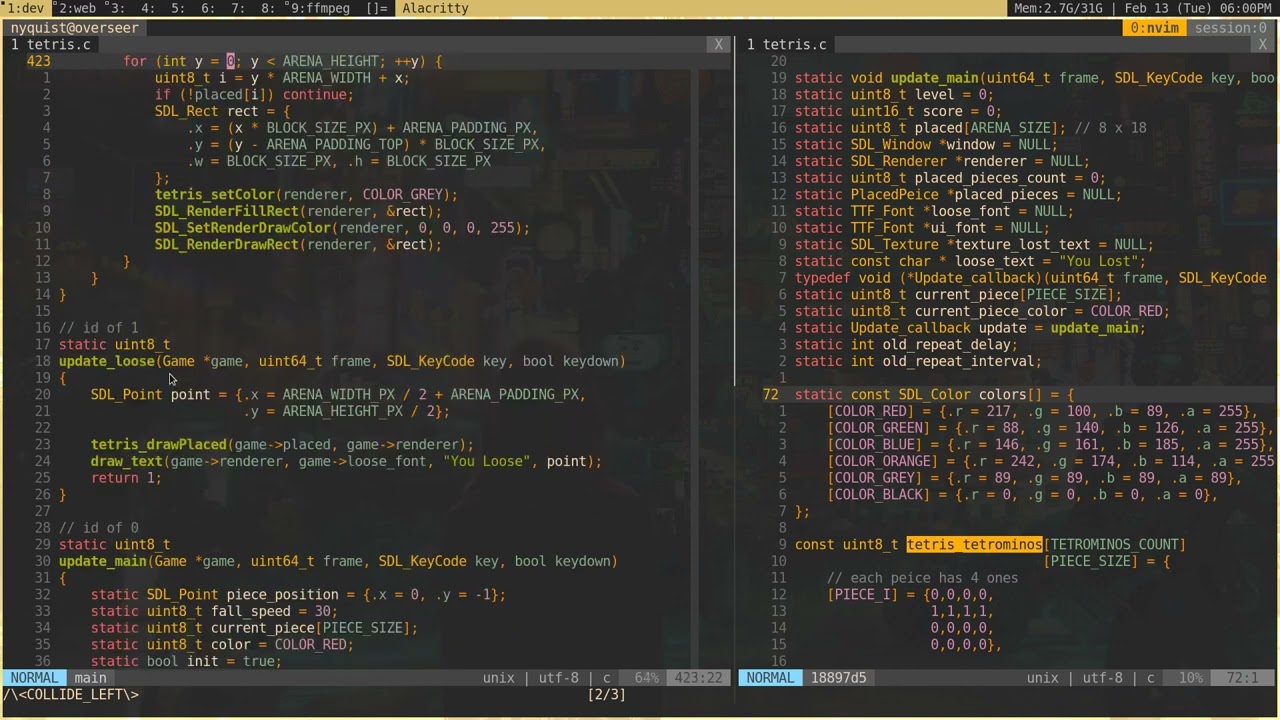Click the 'static bool init = true;' line
1280x720 pixels.
point(186,661)
